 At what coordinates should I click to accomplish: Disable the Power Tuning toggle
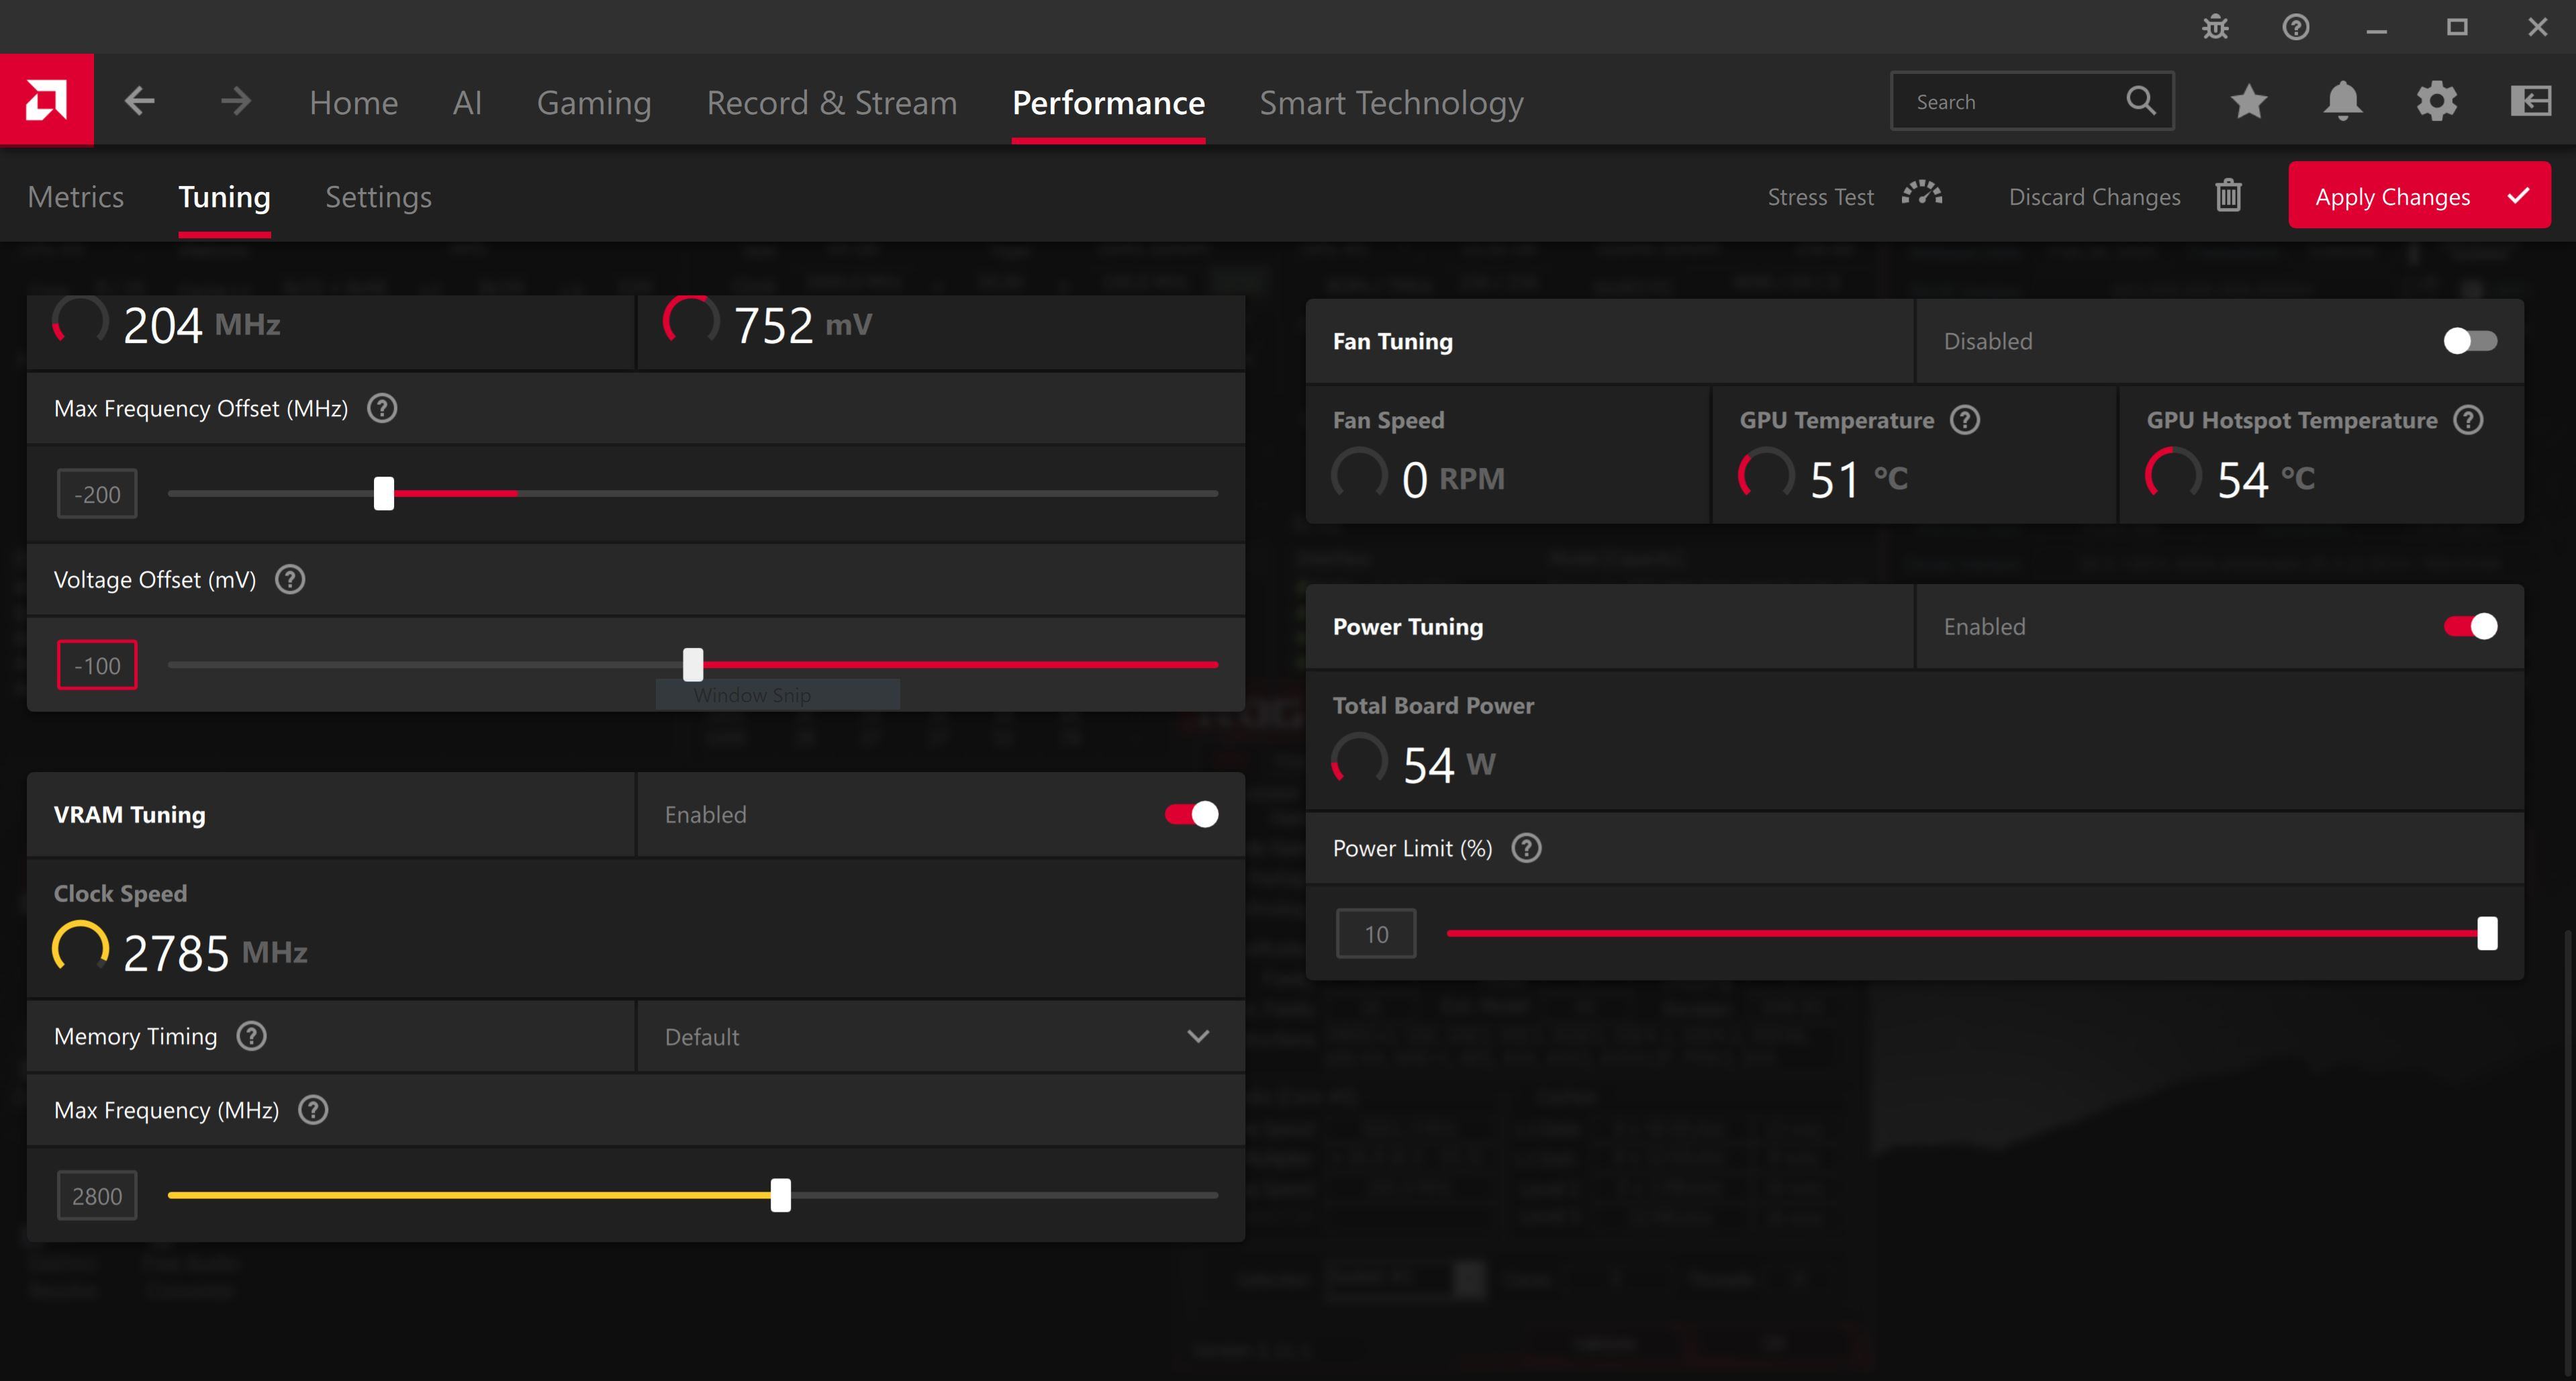click(x=2469, y=626)
